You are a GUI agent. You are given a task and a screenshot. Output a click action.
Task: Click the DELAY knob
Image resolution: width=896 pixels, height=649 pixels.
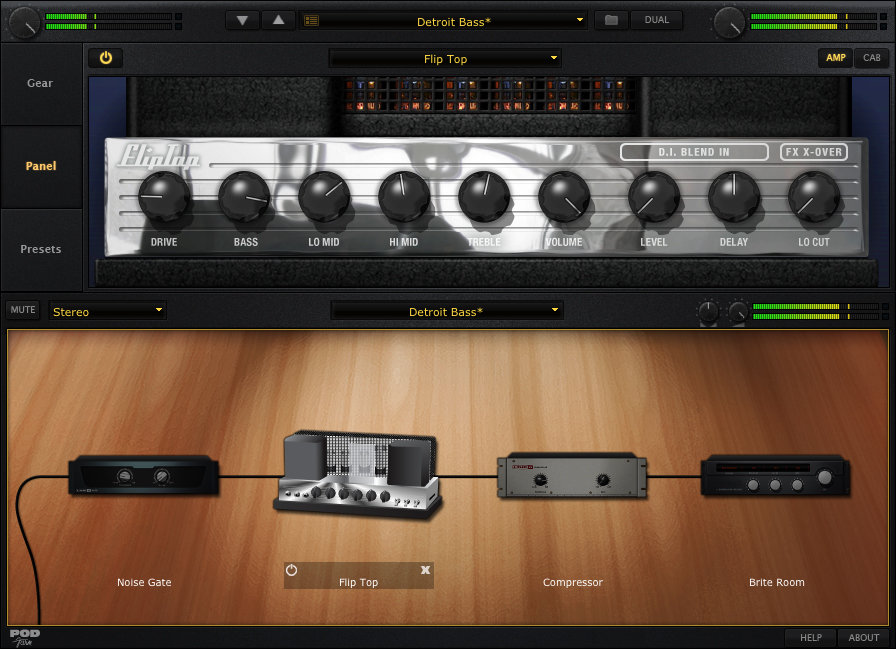pos(734,197)
